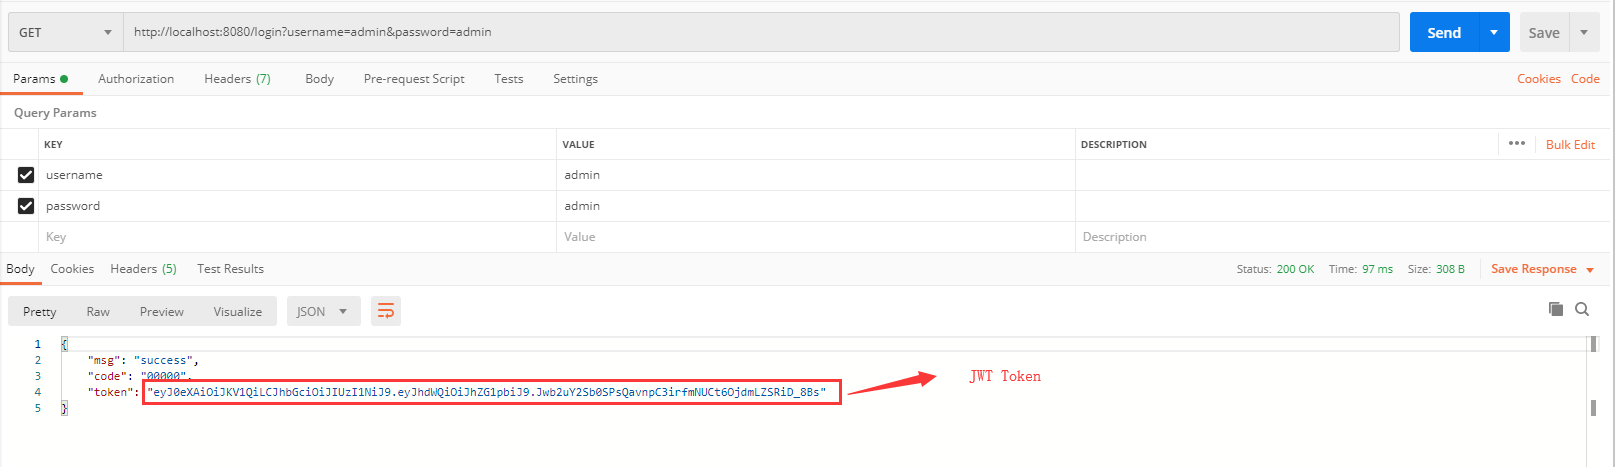1615x467 pixels.
Task: Open the three-dots column options menu
Action: click(1516, 143)
